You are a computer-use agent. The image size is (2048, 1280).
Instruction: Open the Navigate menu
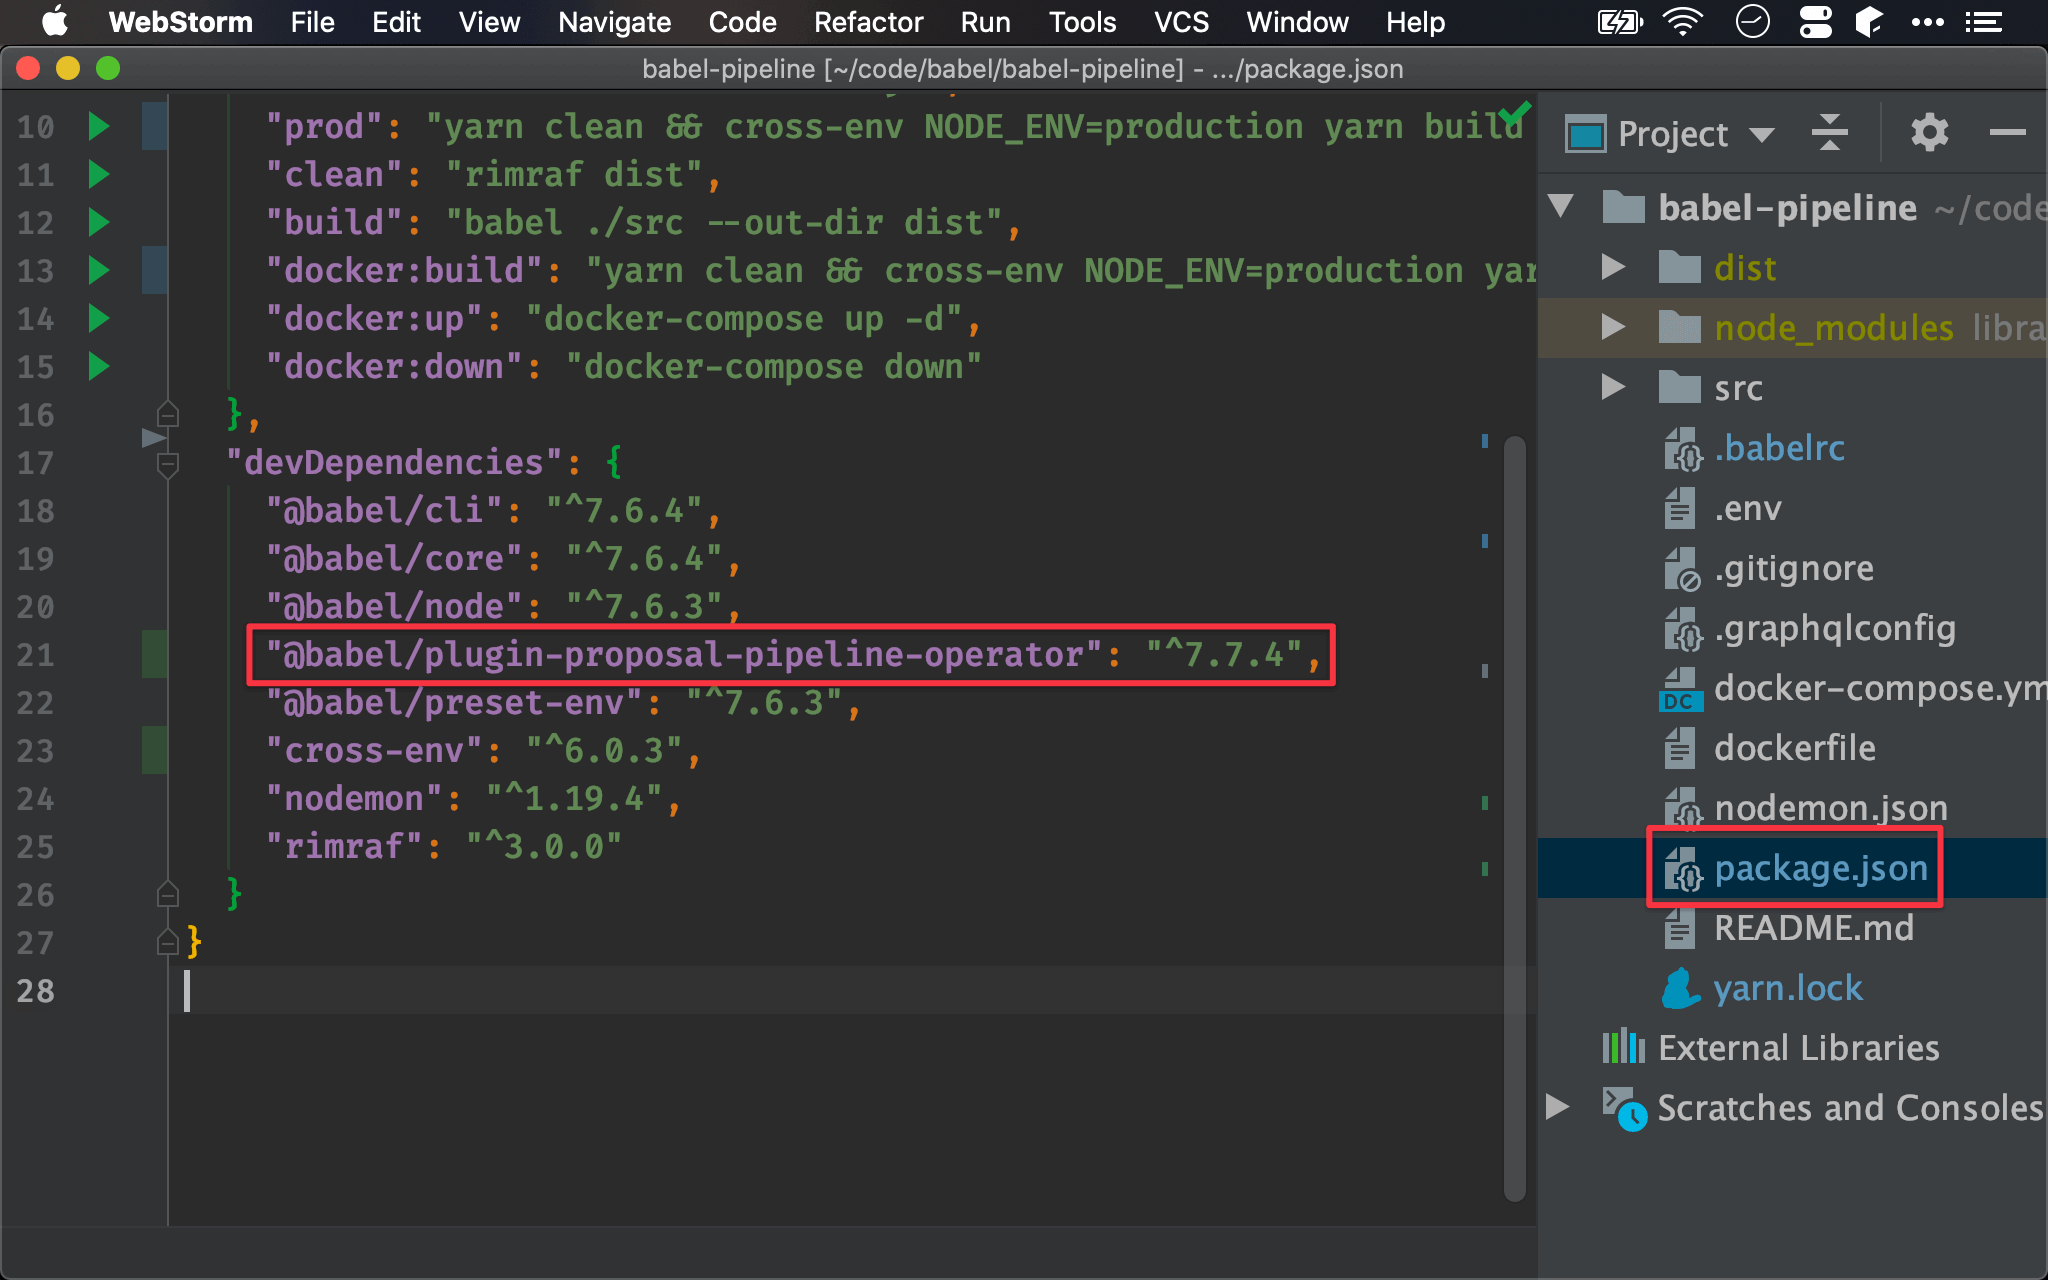(614, 22)
